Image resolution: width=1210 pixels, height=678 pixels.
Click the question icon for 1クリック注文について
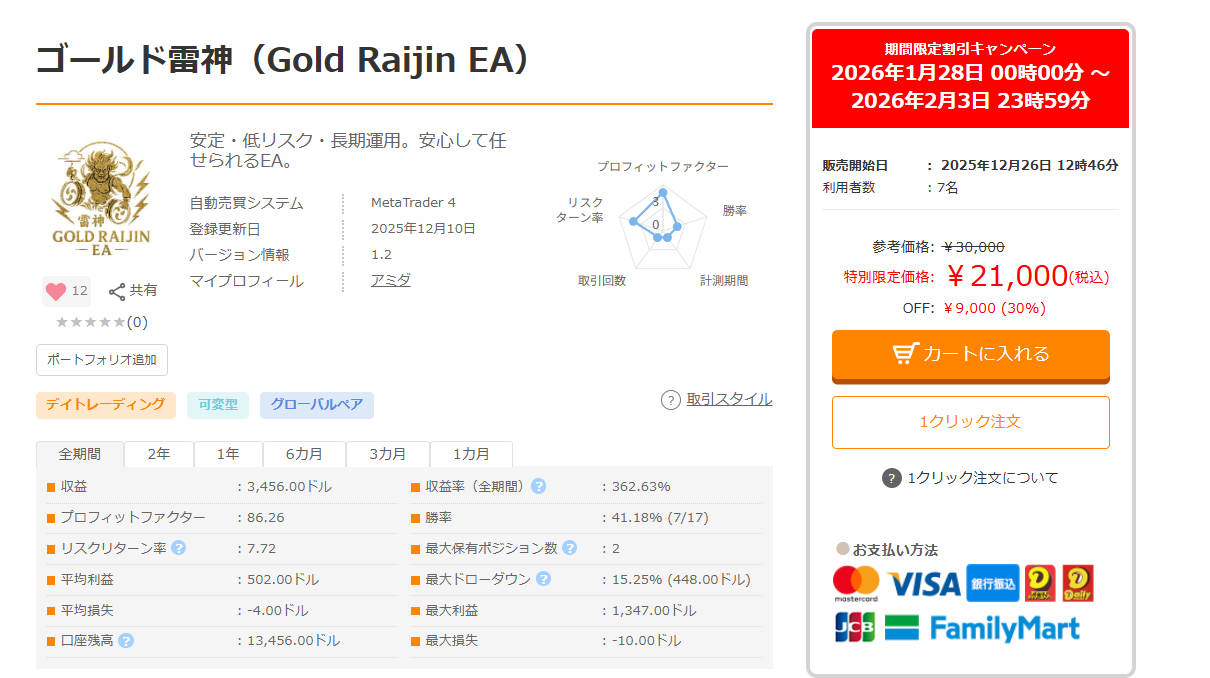pos(892,478)
